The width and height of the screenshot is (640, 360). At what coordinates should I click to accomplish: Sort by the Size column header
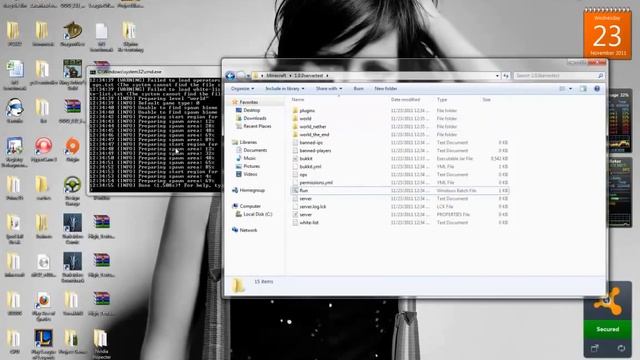pos(487,100)
